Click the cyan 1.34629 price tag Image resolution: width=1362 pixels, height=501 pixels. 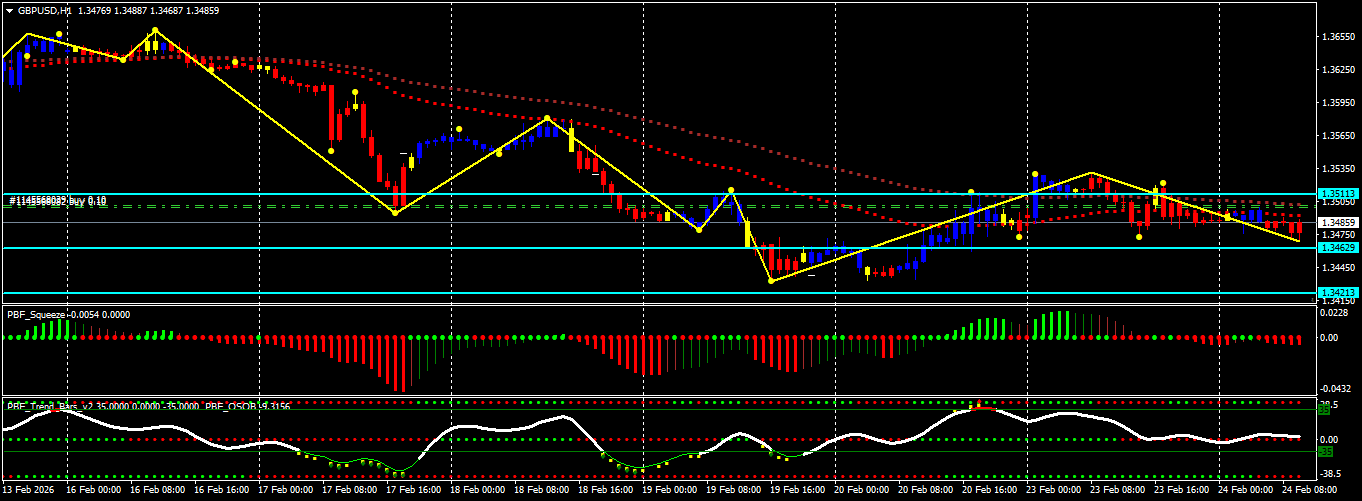1338,247
